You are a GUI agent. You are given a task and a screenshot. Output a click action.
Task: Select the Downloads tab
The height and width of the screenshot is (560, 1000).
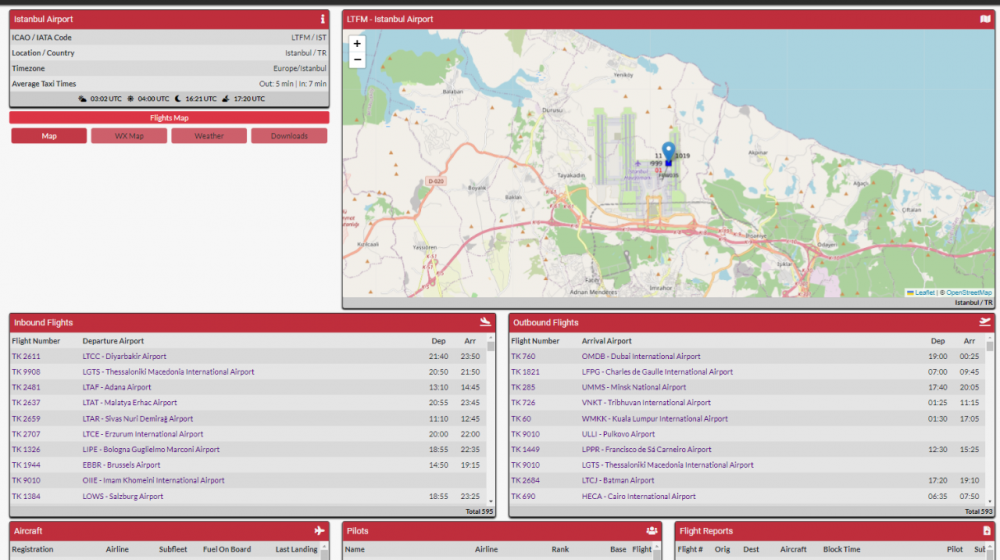coord(289,136)
